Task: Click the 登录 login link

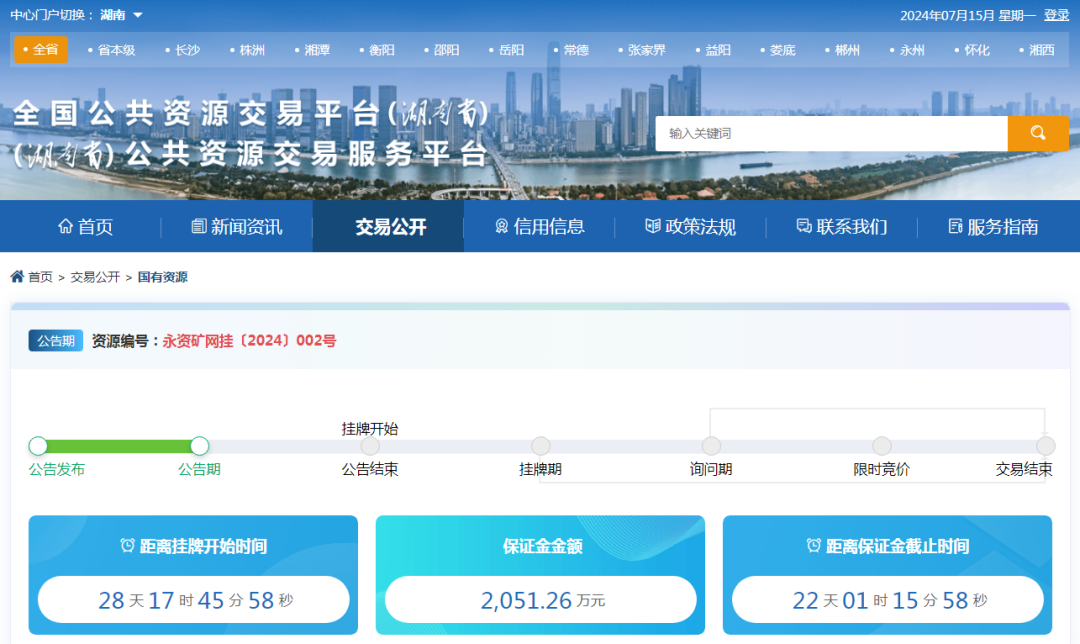Action: point(1056,15)
